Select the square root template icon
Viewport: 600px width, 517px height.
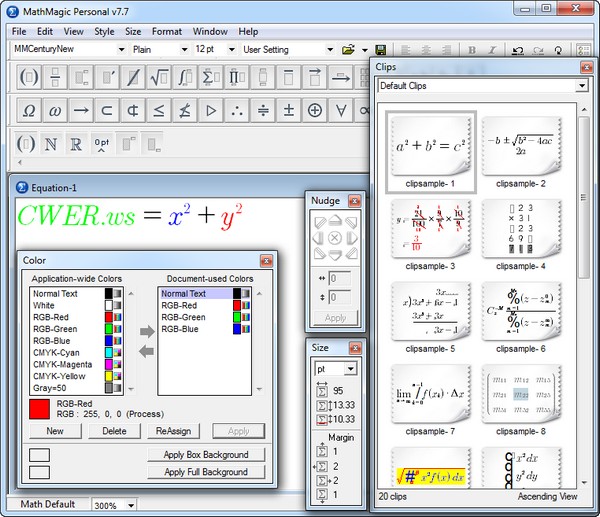(158, 76)
